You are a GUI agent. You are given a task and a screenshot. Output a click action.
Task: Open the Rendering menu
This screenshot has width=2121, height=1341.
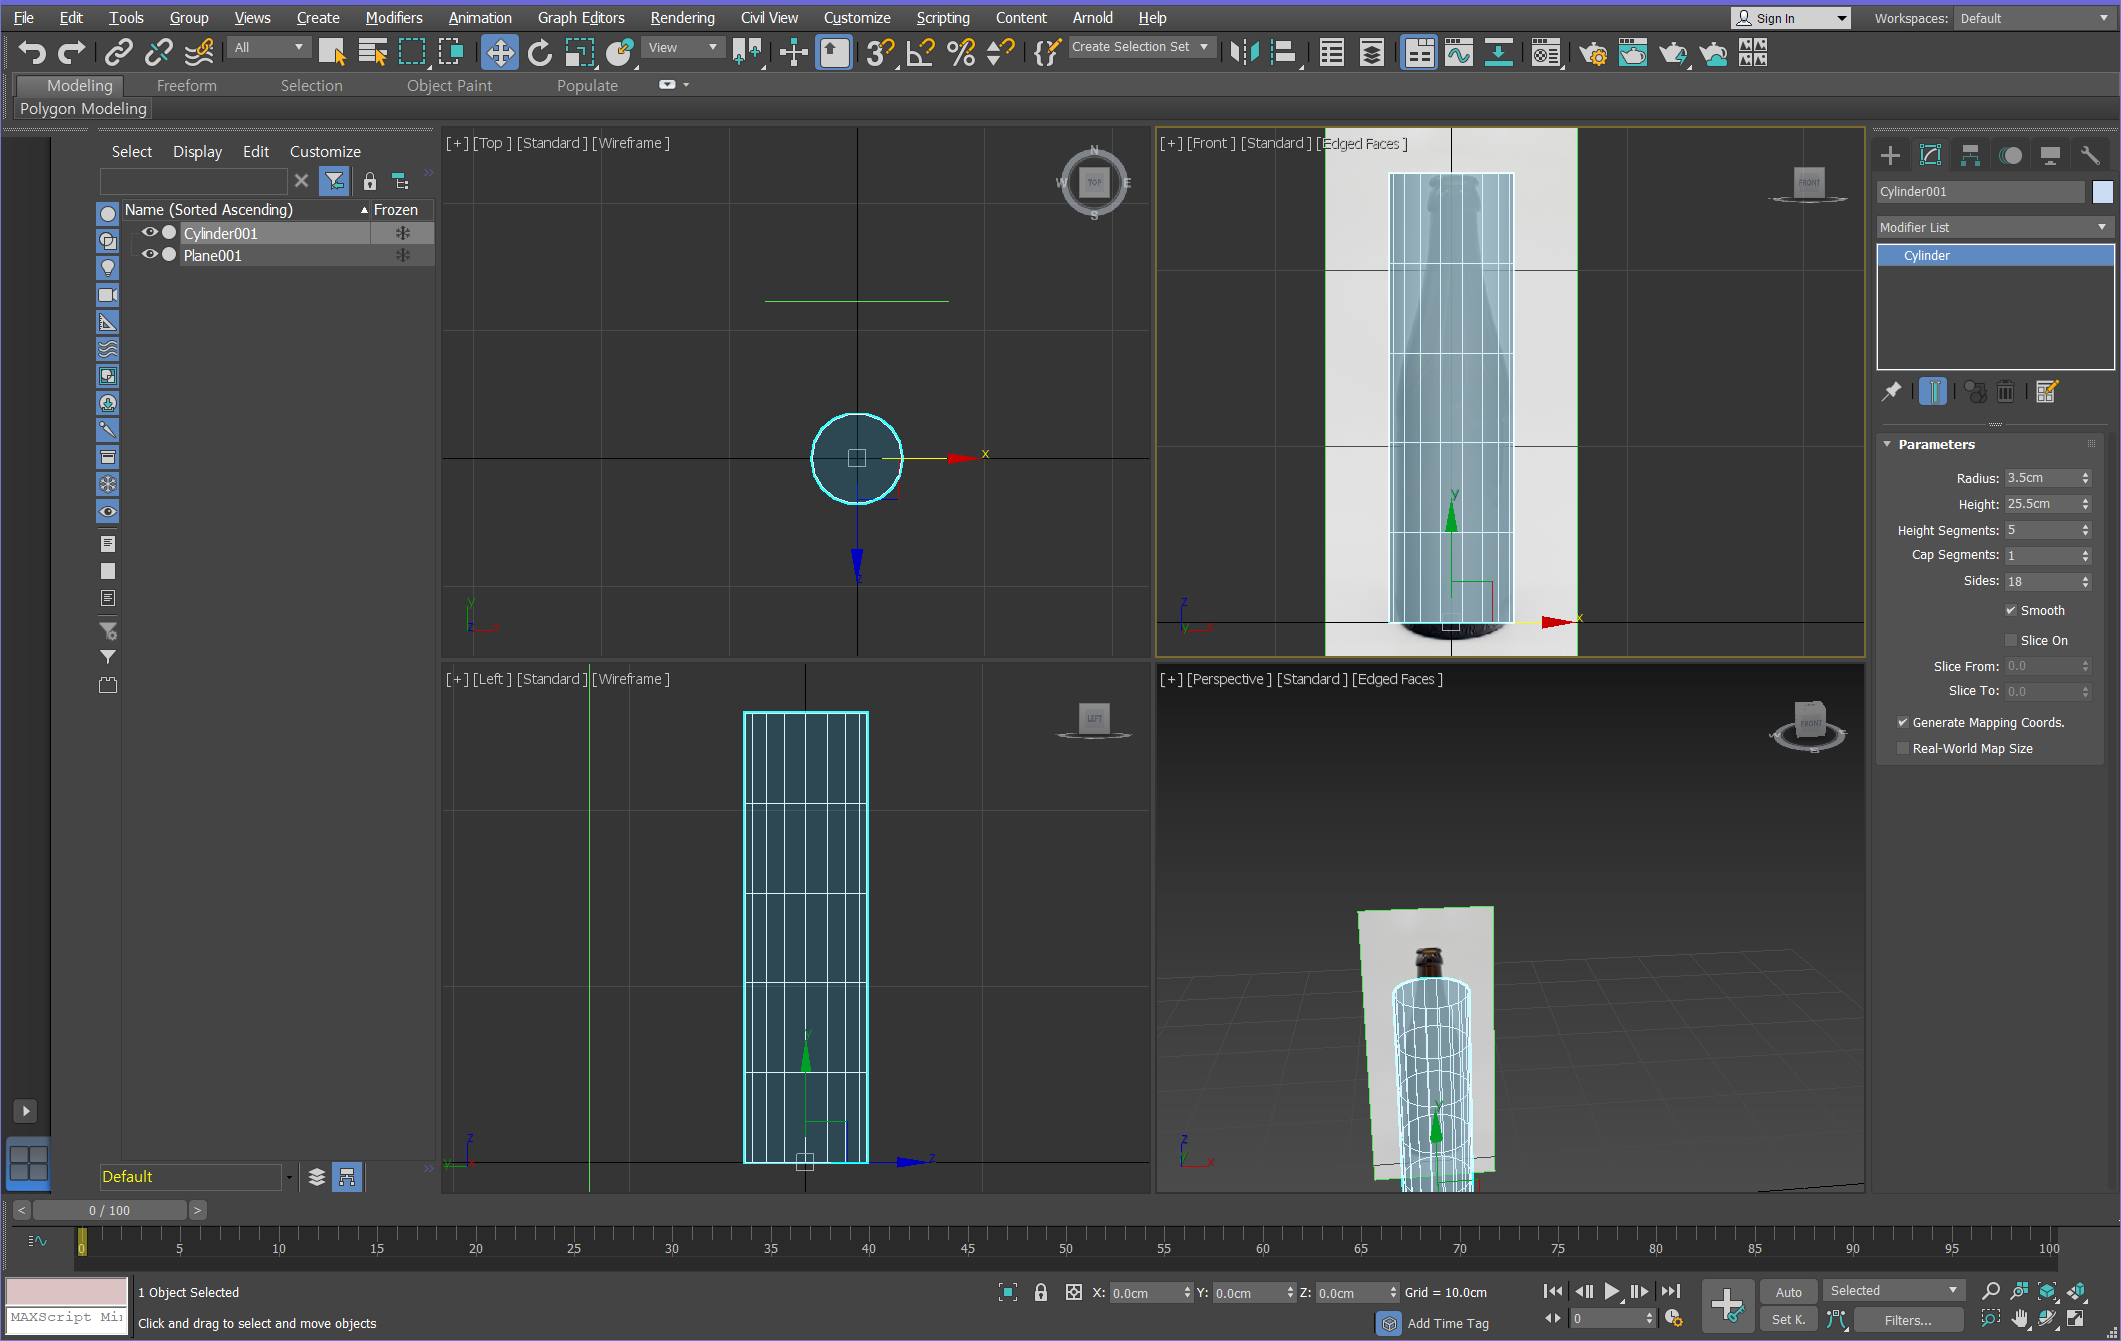click(x=682, y=17)
